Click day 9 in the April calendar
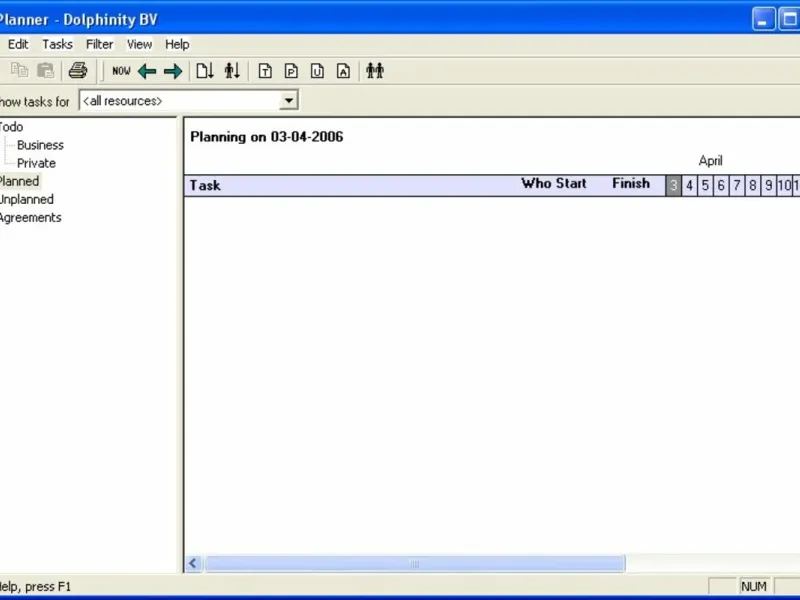The height and width of the screenshot is (600, 800). [x=768, y=186]
